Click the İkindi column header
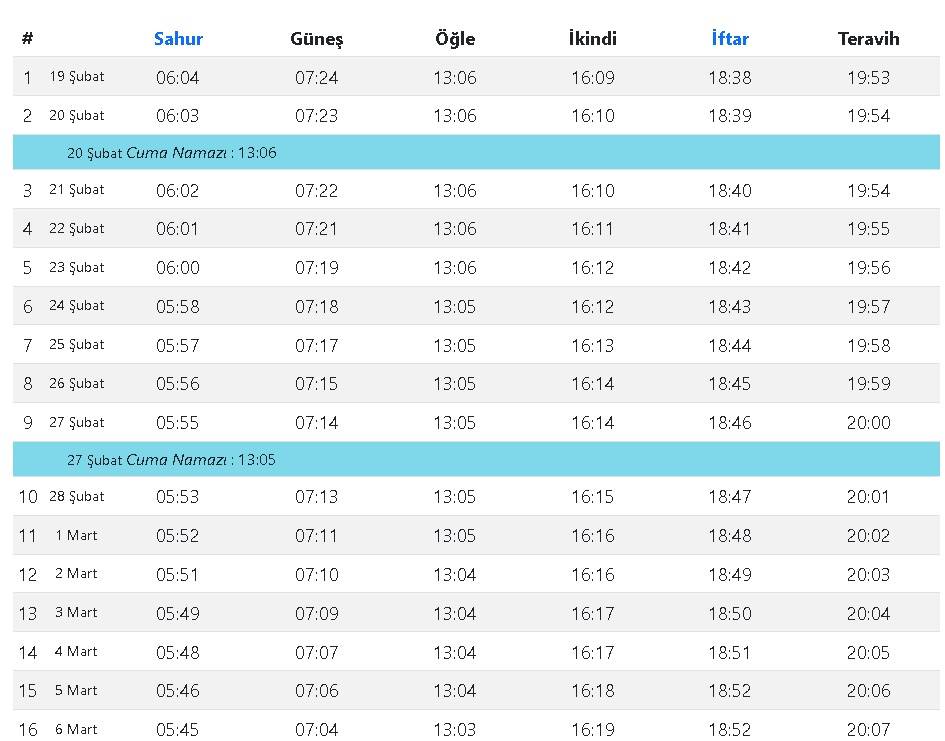The height and width of the screenshot is (741, 945). coord(592,39)
